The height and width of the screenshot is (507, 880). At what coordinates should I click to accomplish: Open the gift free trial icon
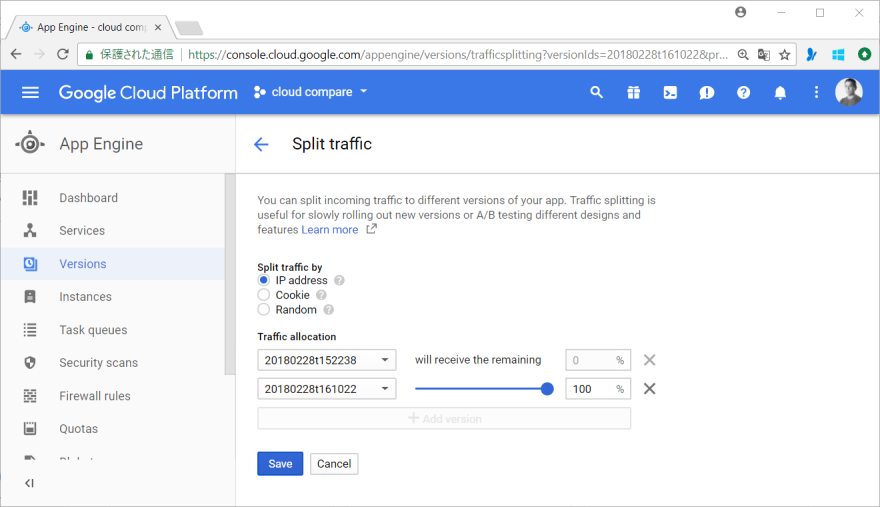tap(634, 93)
